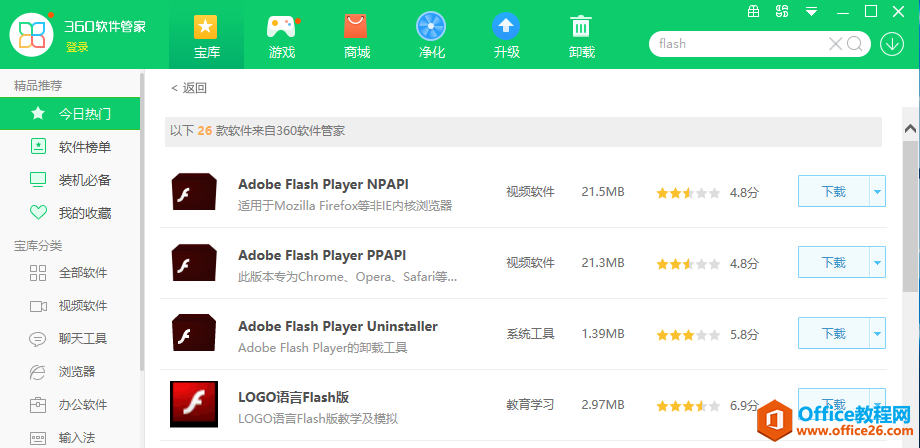
Task: Click the 聊天工具 speech bubble icon
Action: point(38,339)
